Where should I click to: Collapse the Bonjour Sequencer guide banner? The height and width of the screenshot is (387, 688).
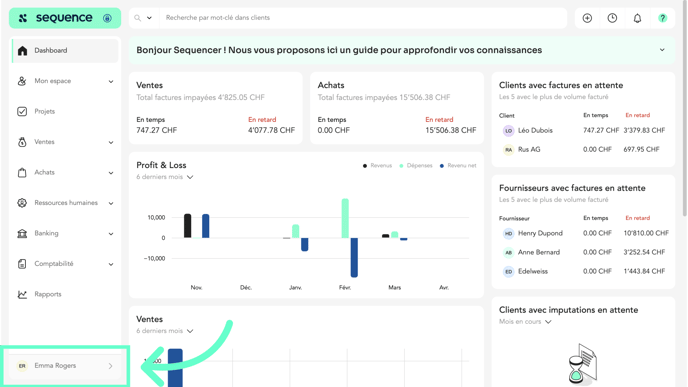coord(662,50)
